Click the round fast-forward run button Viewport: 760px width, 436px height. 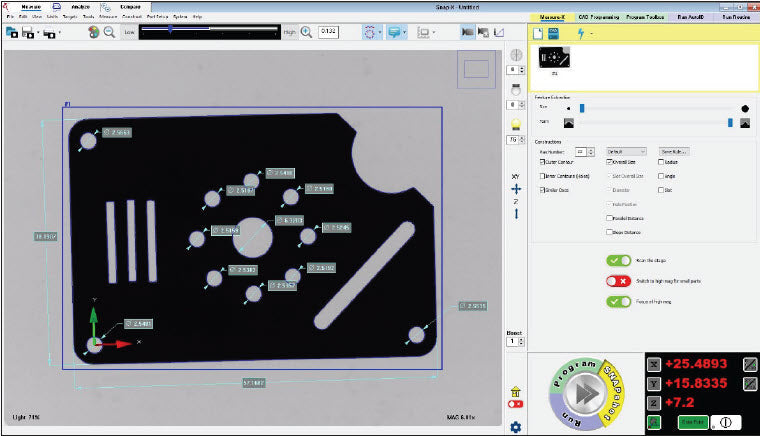click(586, 394)
